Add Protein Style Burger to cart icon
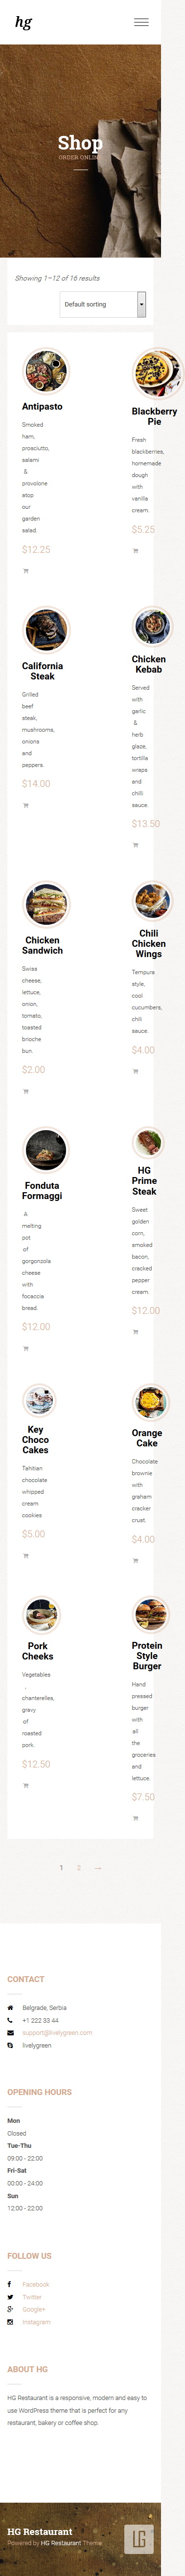The width and height of the screenshot is (185, 2576). coord(135,1818)
